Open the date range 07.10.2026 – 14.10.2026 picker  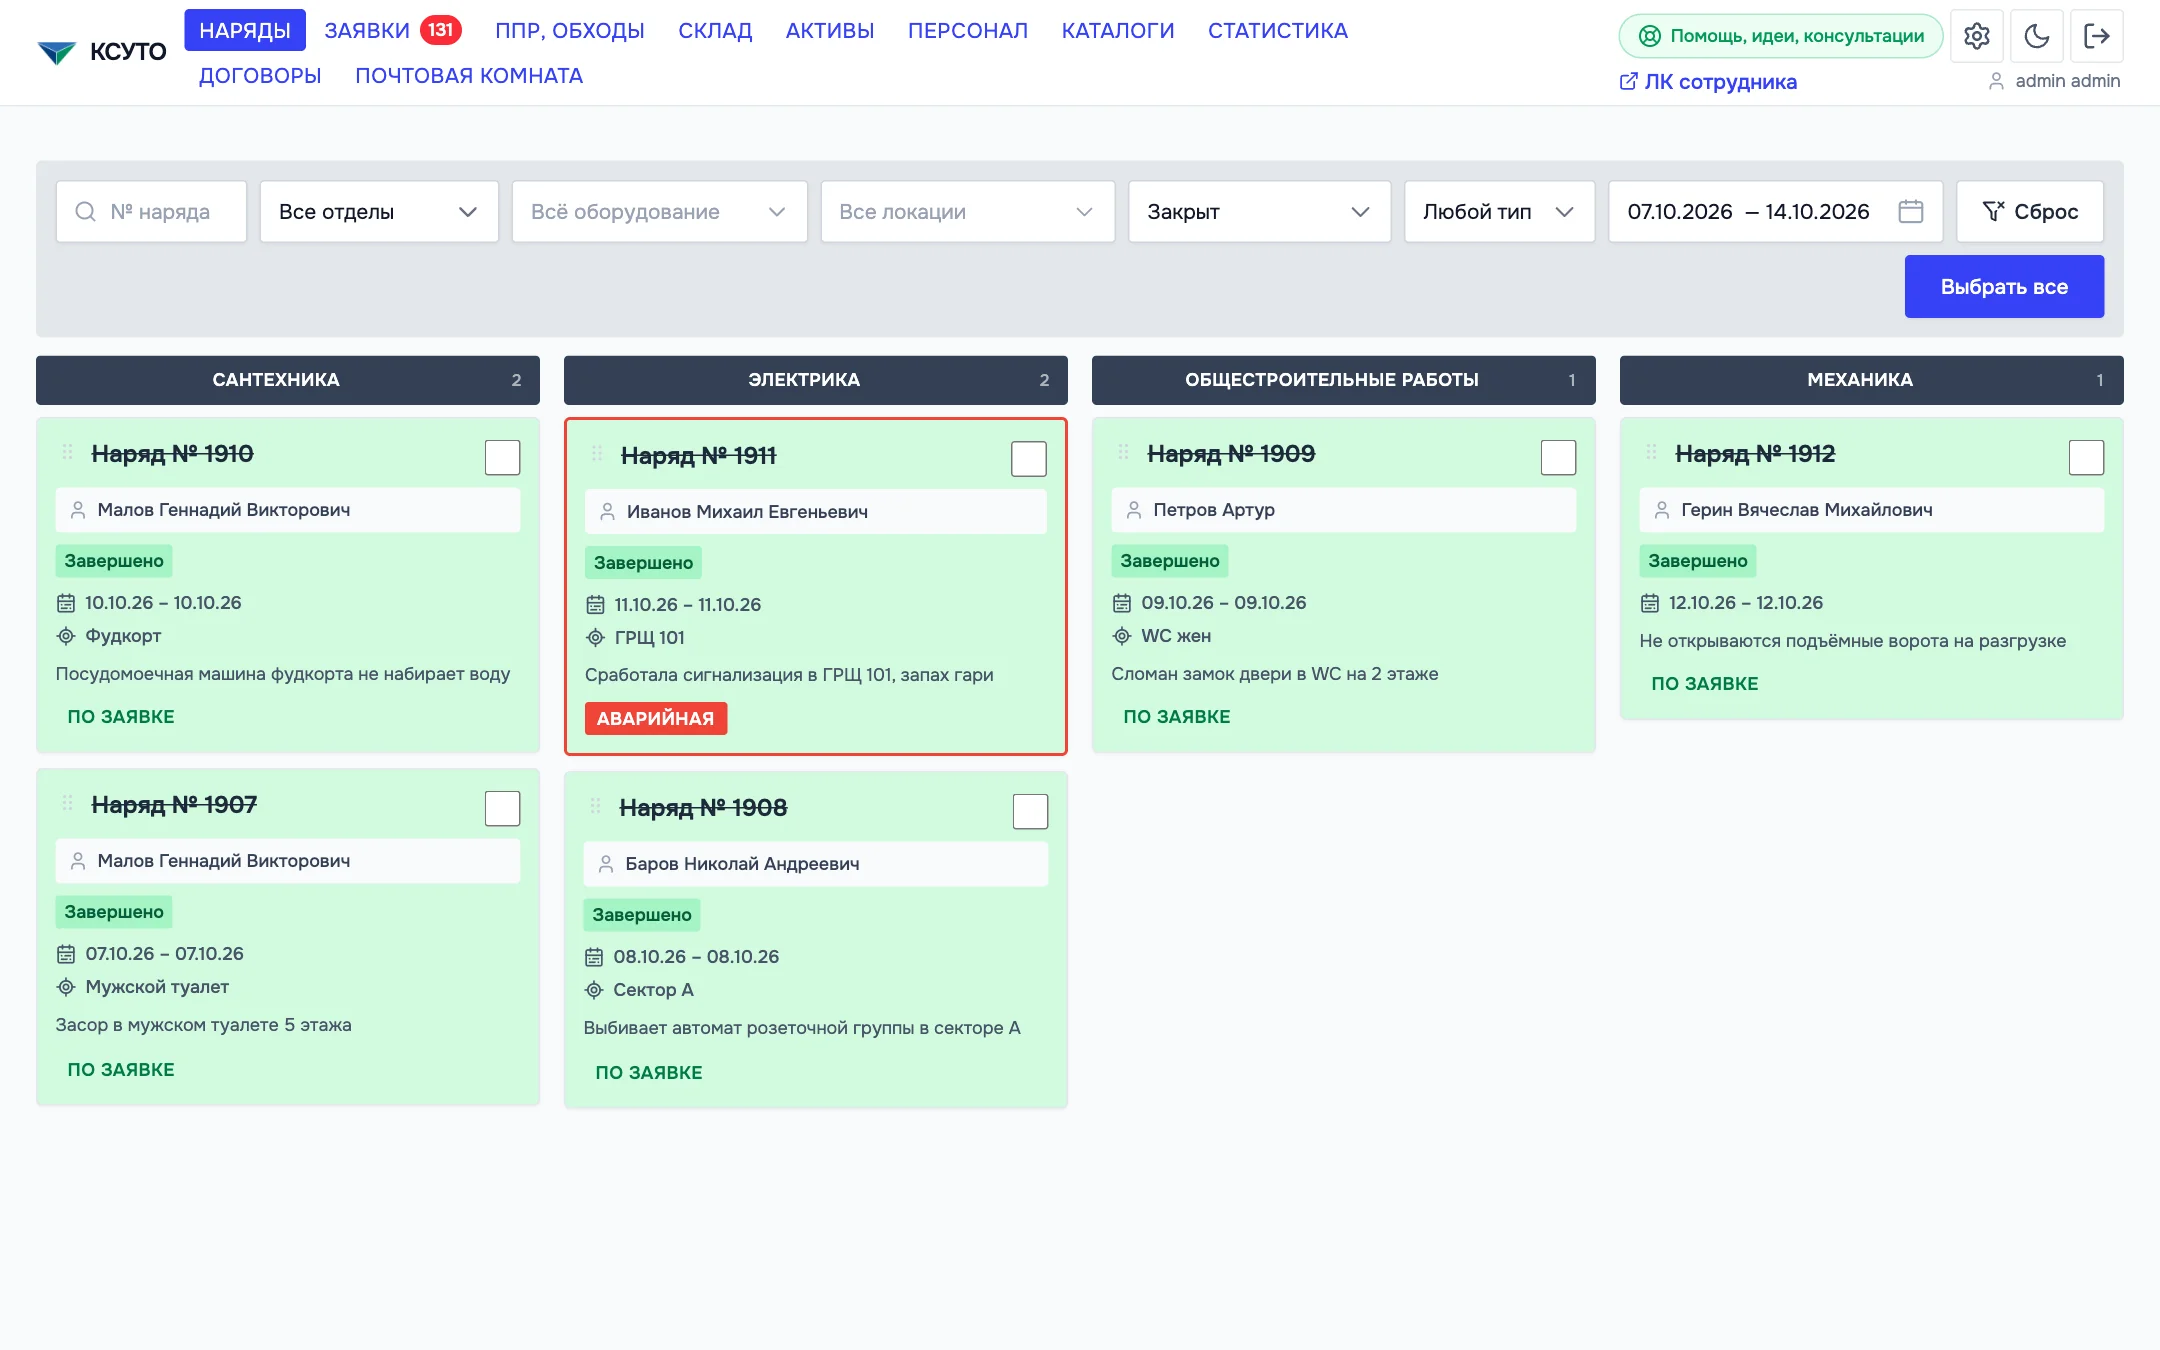click(1775, 211)
